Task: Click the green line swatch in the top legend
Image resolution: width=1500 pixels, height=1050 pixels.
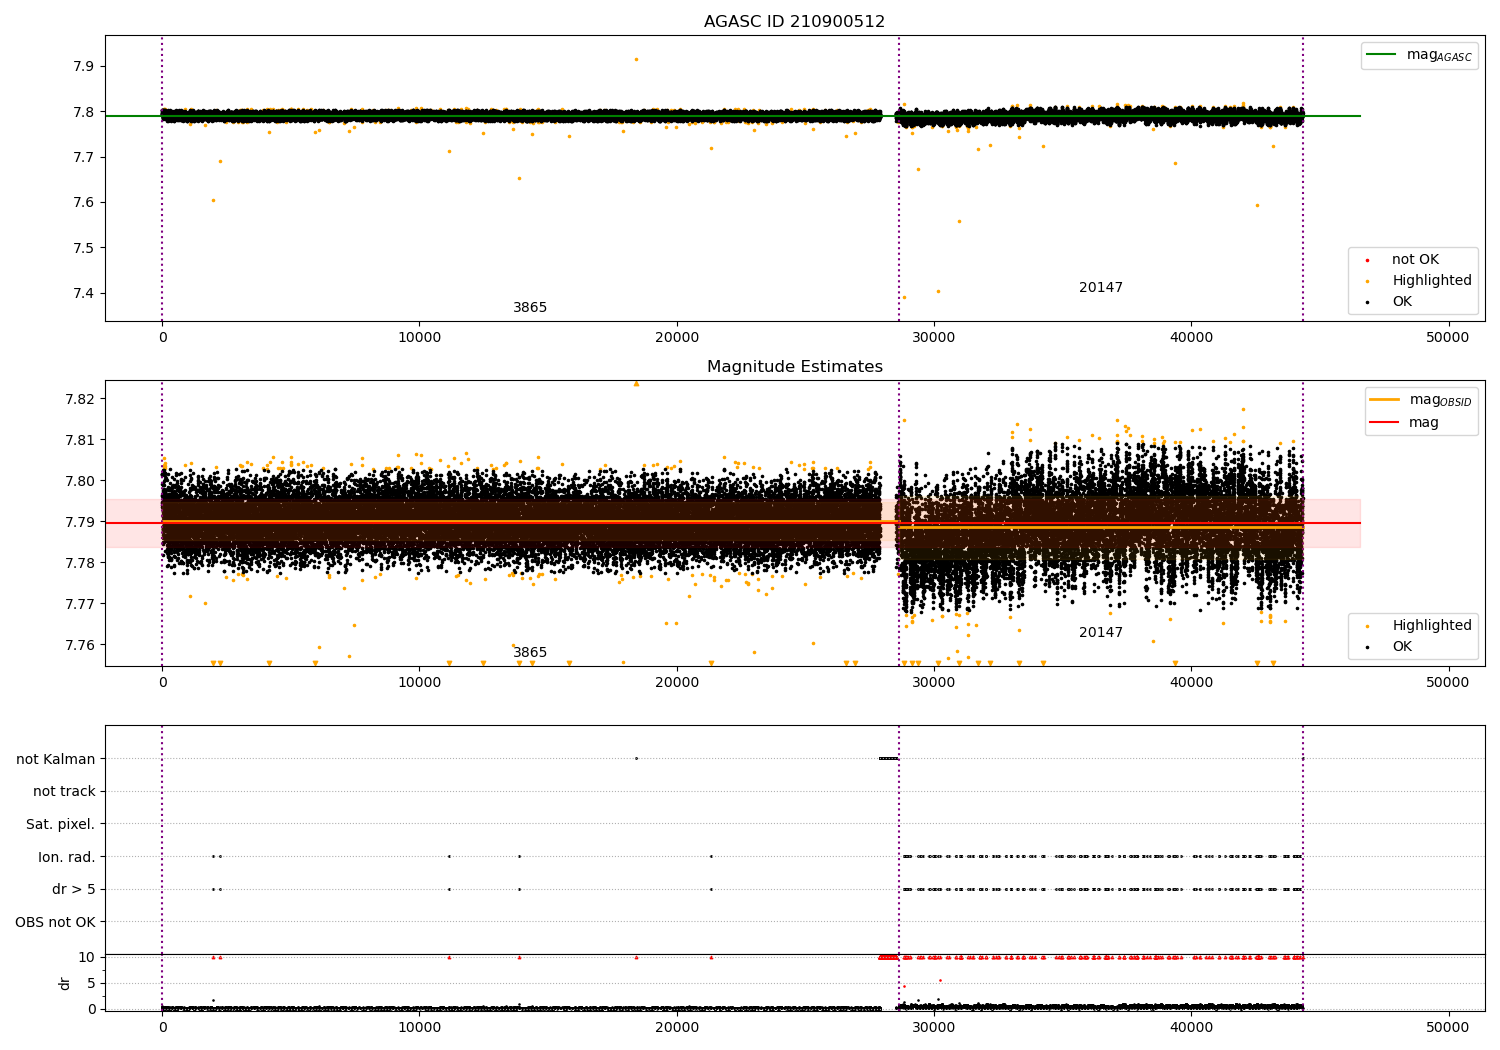Action: [1381, 55]
